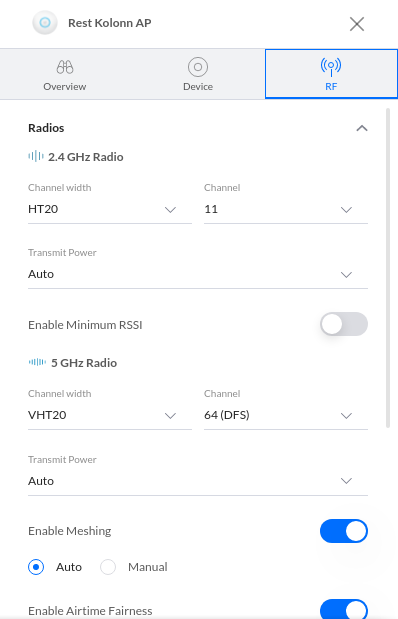Click the Rest Kolonn AP device icon
398x619 pixels.
click(45, 23)
